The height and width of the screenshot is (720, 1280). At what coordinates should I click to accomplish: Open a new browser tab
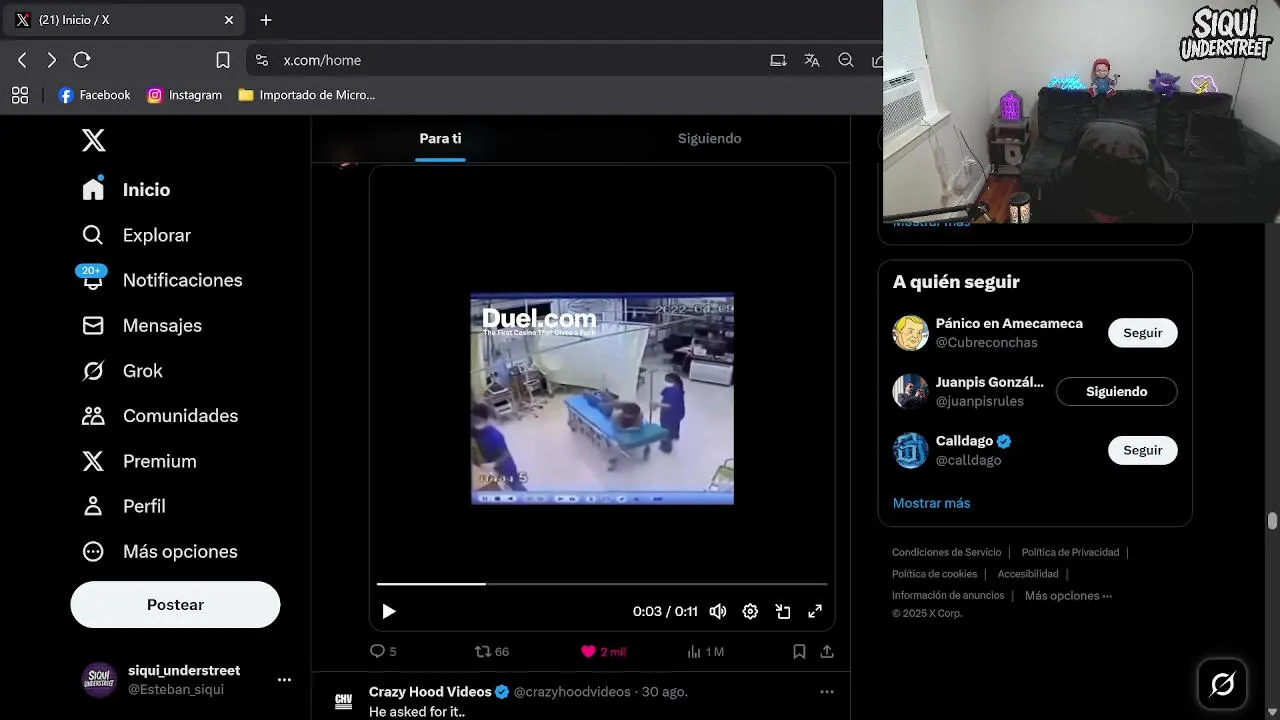pos(266,20)
